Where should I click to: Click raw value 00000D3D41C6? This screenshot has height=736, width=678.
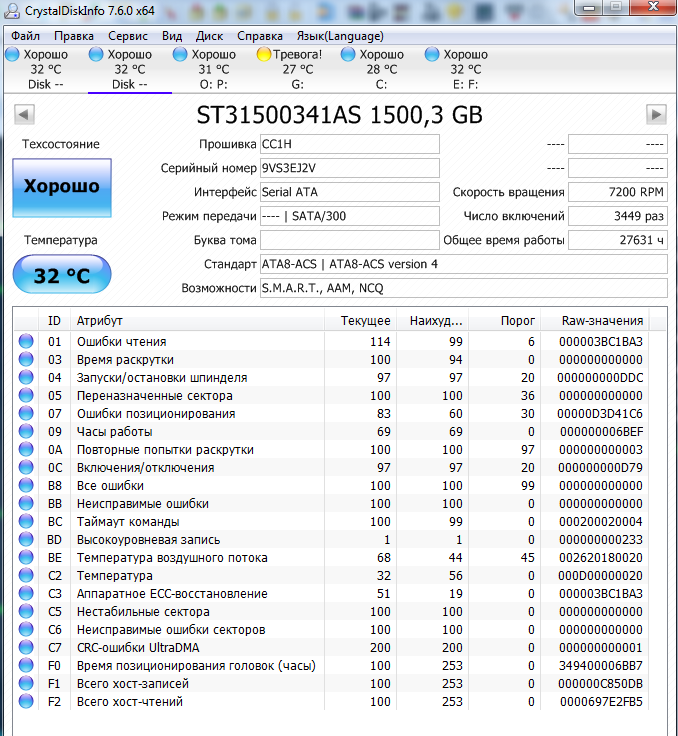[600, 414]
